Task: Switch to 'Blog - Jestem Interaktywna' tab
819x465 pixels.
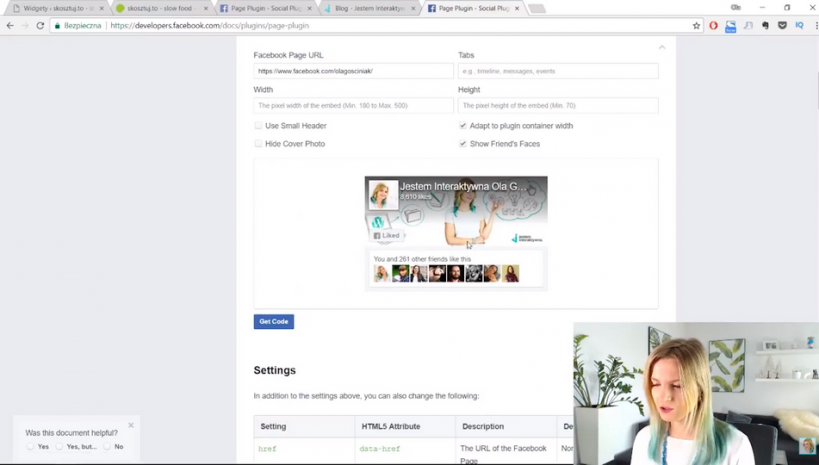Action: [368, 8]
